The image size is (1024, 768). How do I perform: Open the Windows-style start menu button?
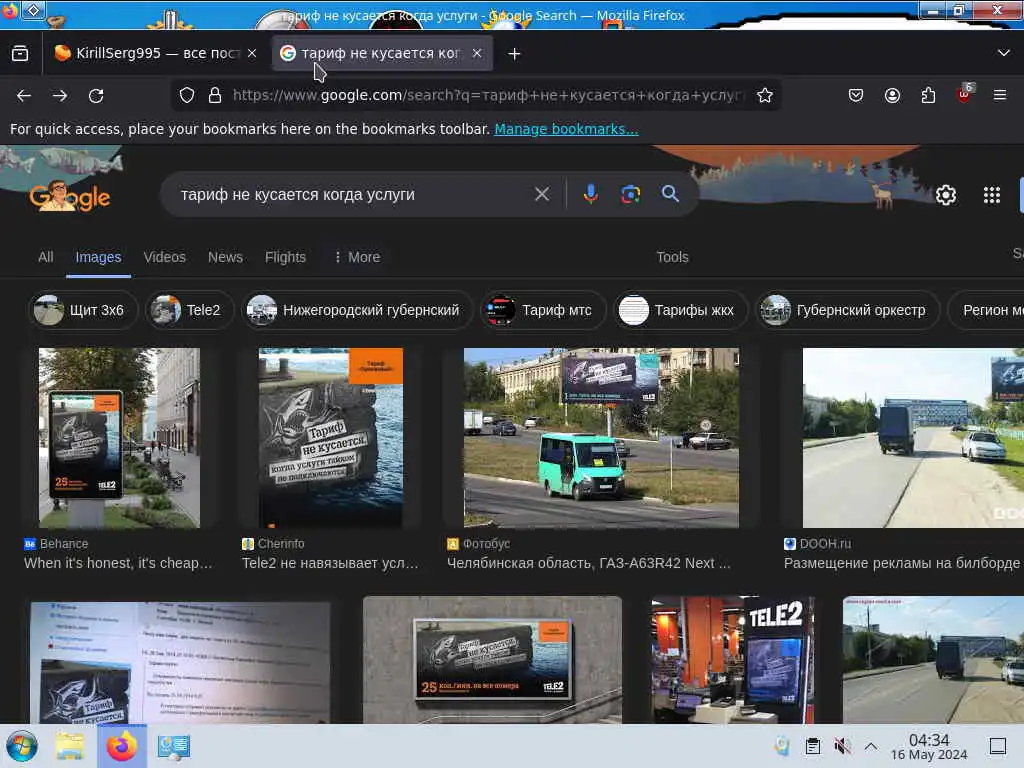(22, 746)
